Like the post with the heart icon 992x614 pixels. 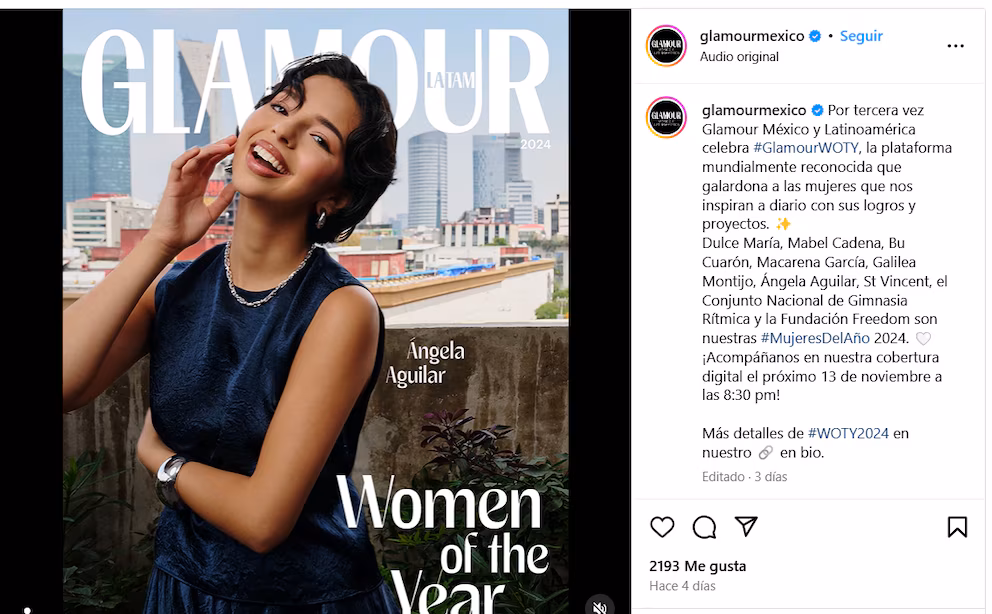click(662, 527)
